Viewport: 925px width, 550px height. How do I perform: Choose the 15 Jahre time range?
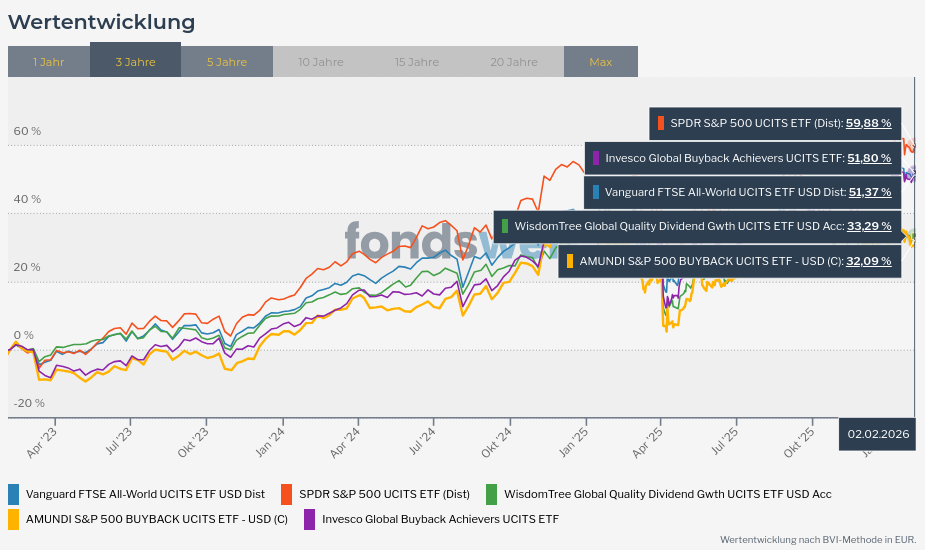click(x=417, y=61)
